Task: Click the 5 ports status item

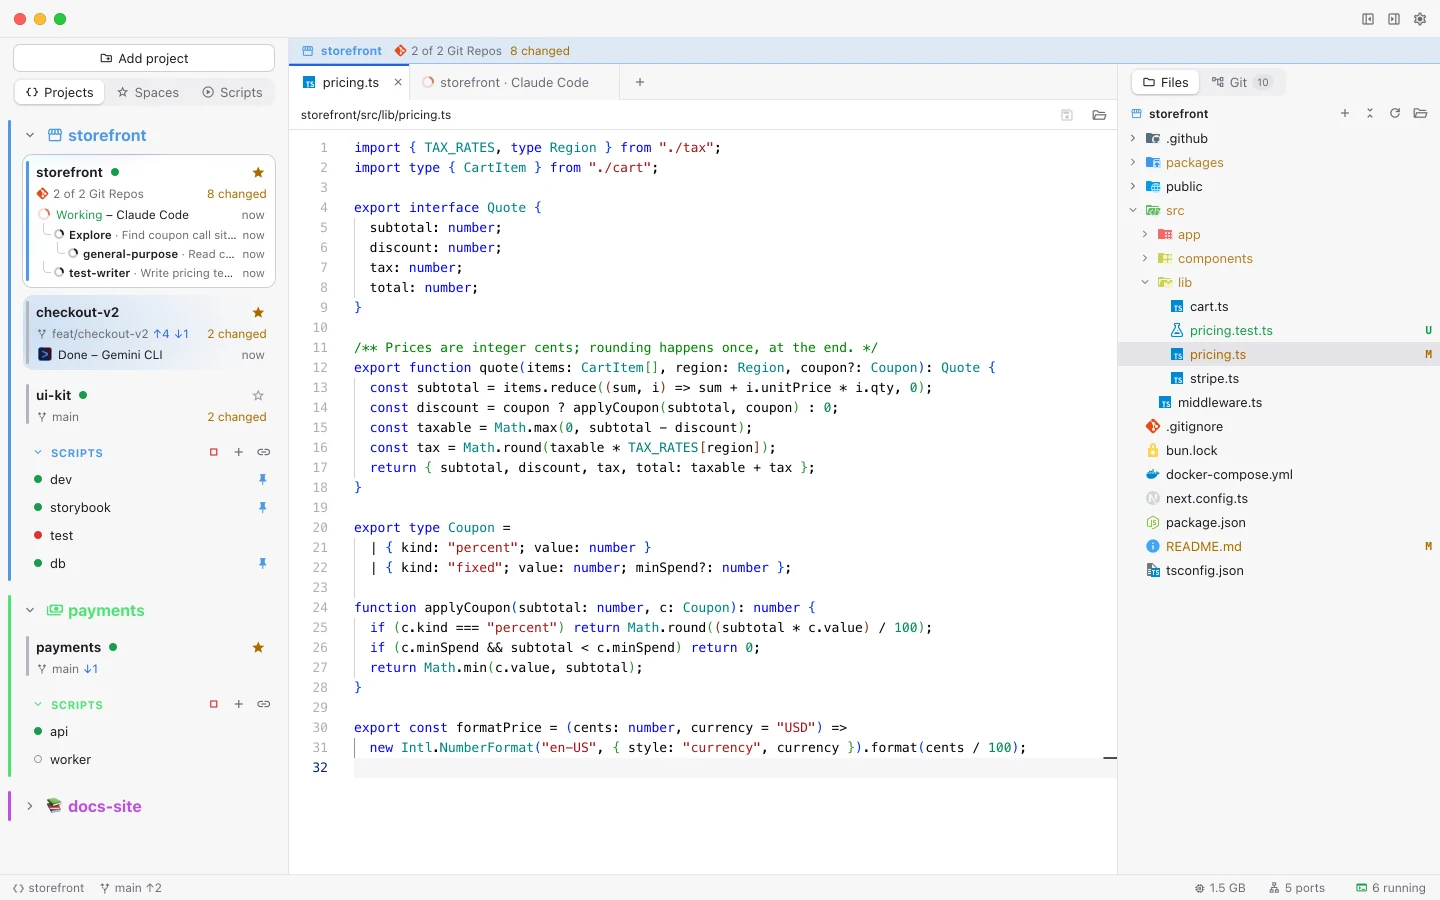Action: pyautogui.click(x=1297, y=888)
